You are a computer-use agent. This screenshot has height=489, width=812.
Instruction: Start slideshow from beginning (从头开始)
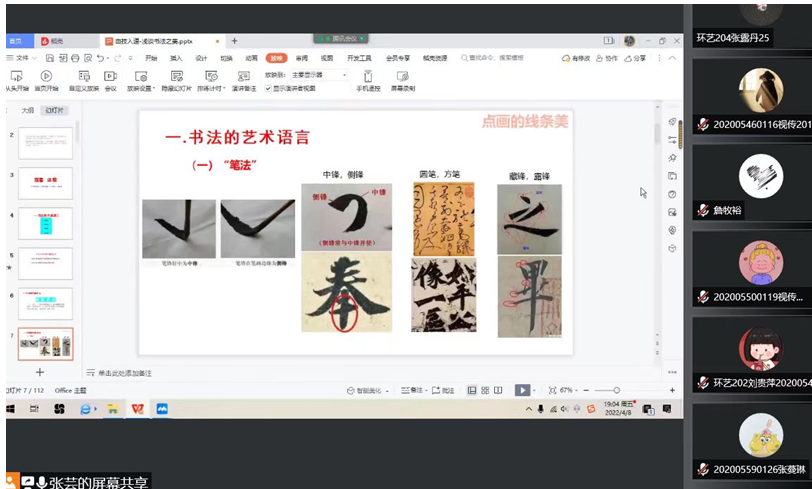coord(17,81)
